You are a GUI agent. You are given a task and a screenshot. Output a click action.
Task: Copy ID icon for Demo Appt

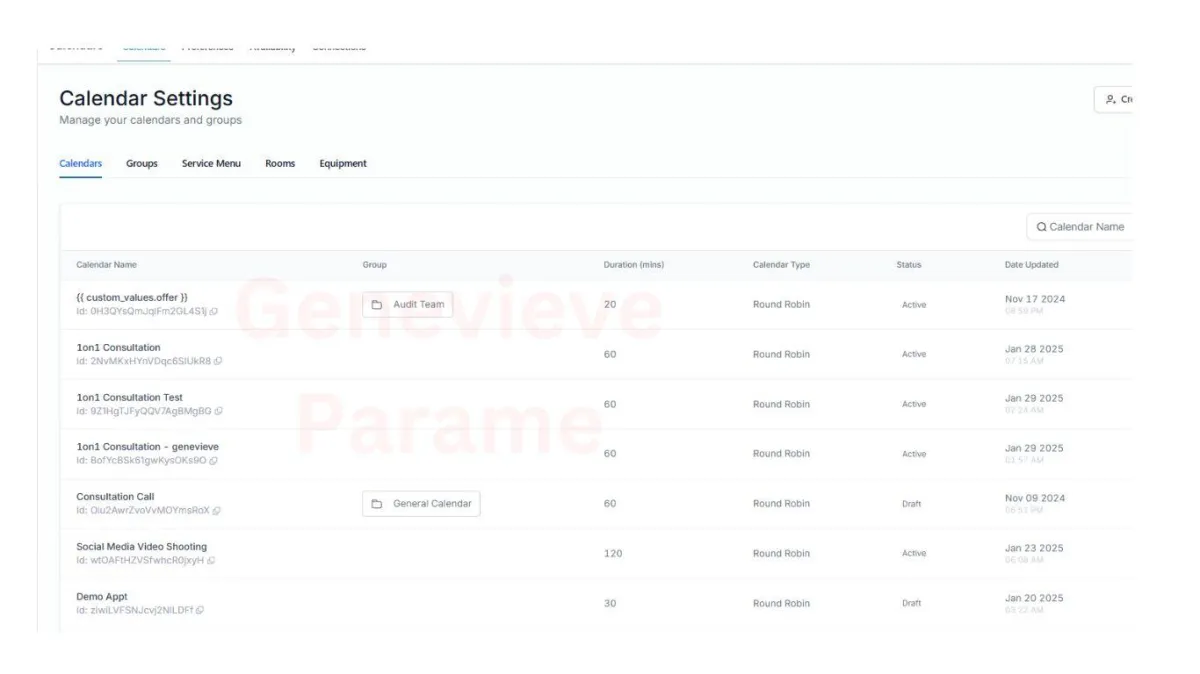pos(200,610)
